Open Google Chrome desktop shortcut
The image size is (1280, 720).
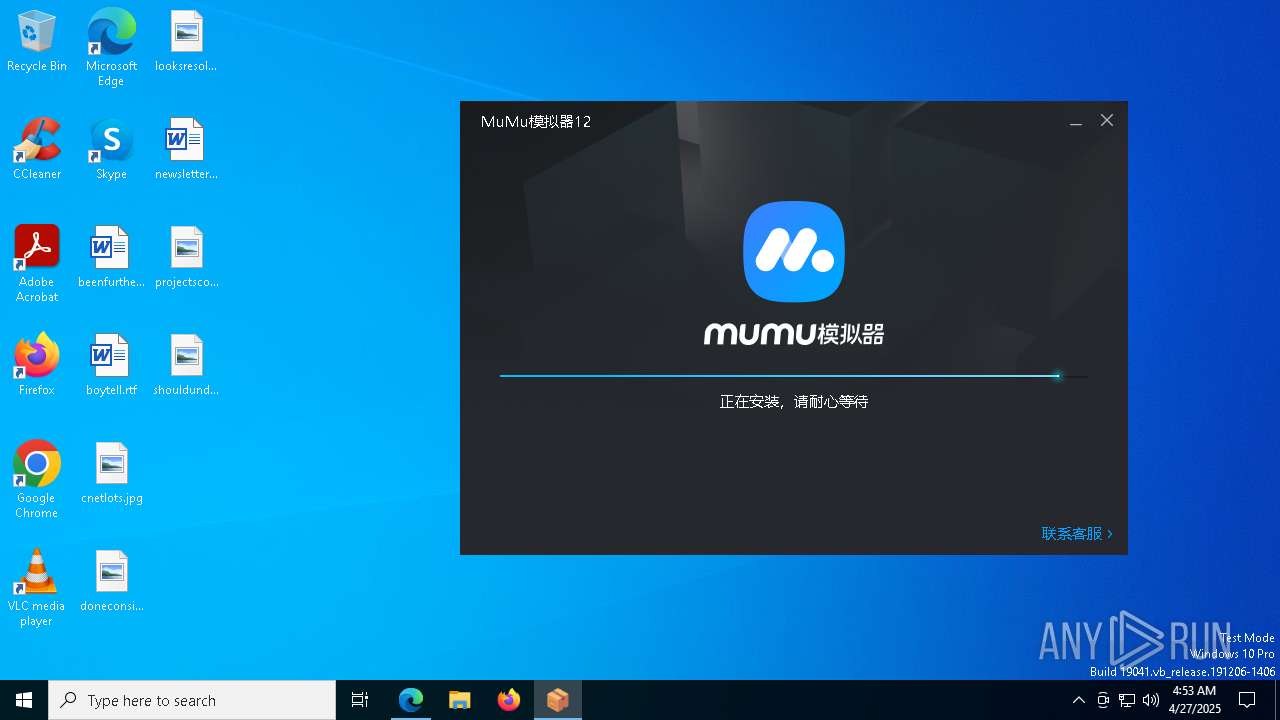37,480
